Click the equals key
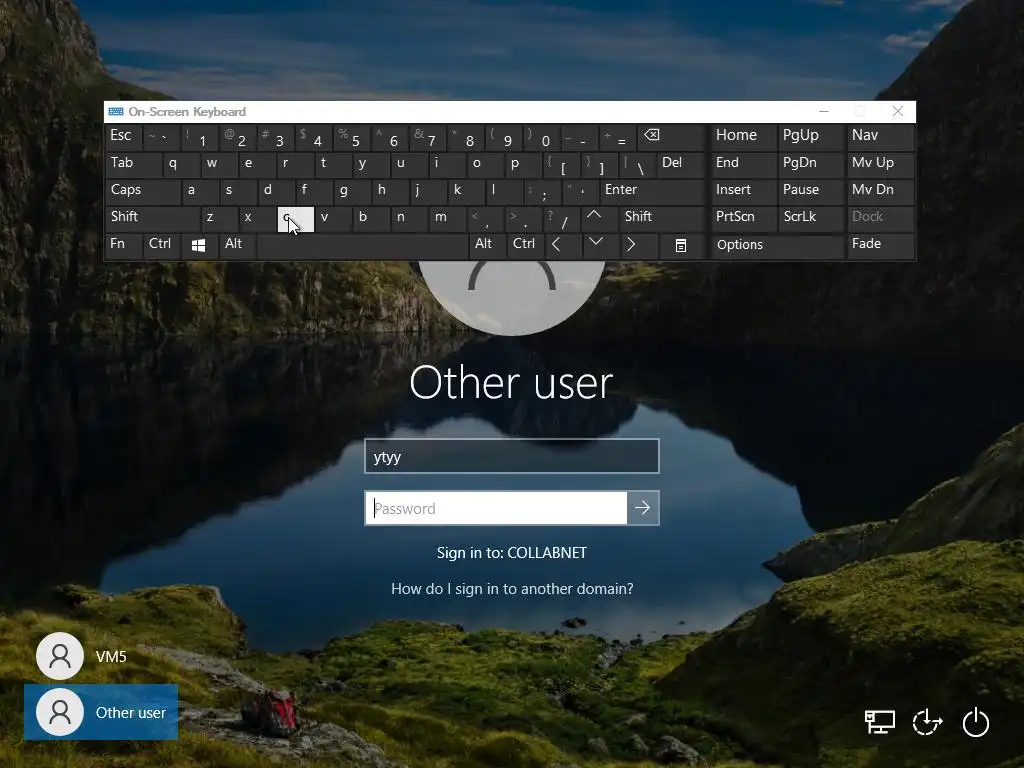Image resolution: width=1024 pixels, height=768 pixels. (618, 138)
